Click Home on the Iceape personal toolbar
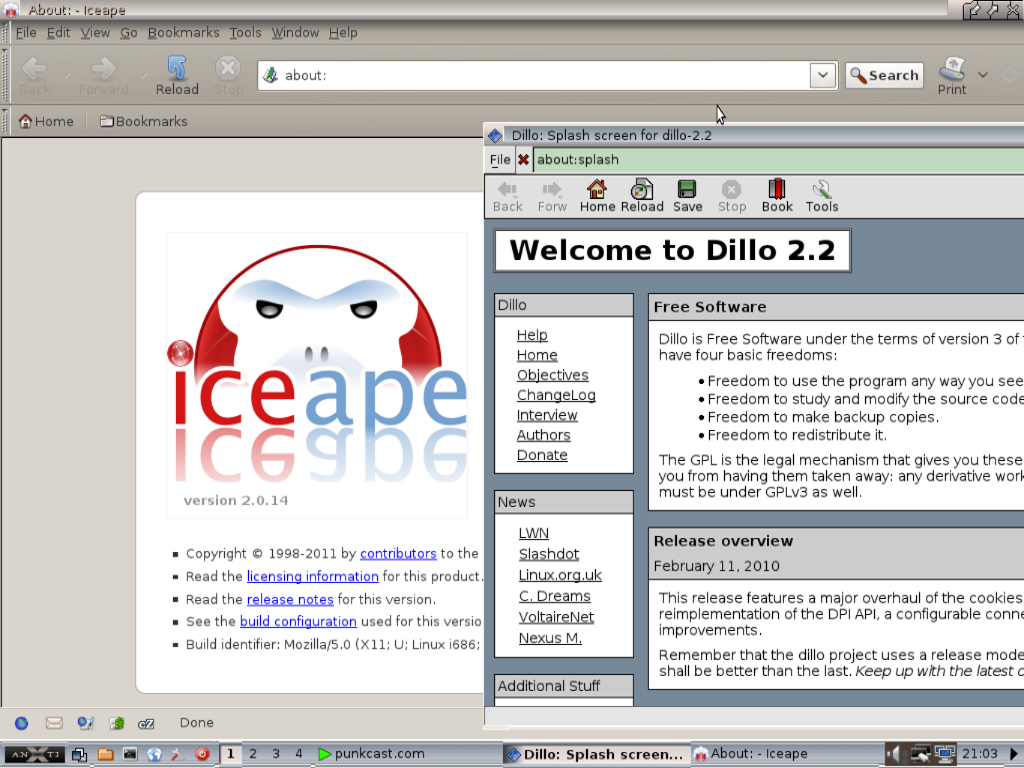 [46, 121]
